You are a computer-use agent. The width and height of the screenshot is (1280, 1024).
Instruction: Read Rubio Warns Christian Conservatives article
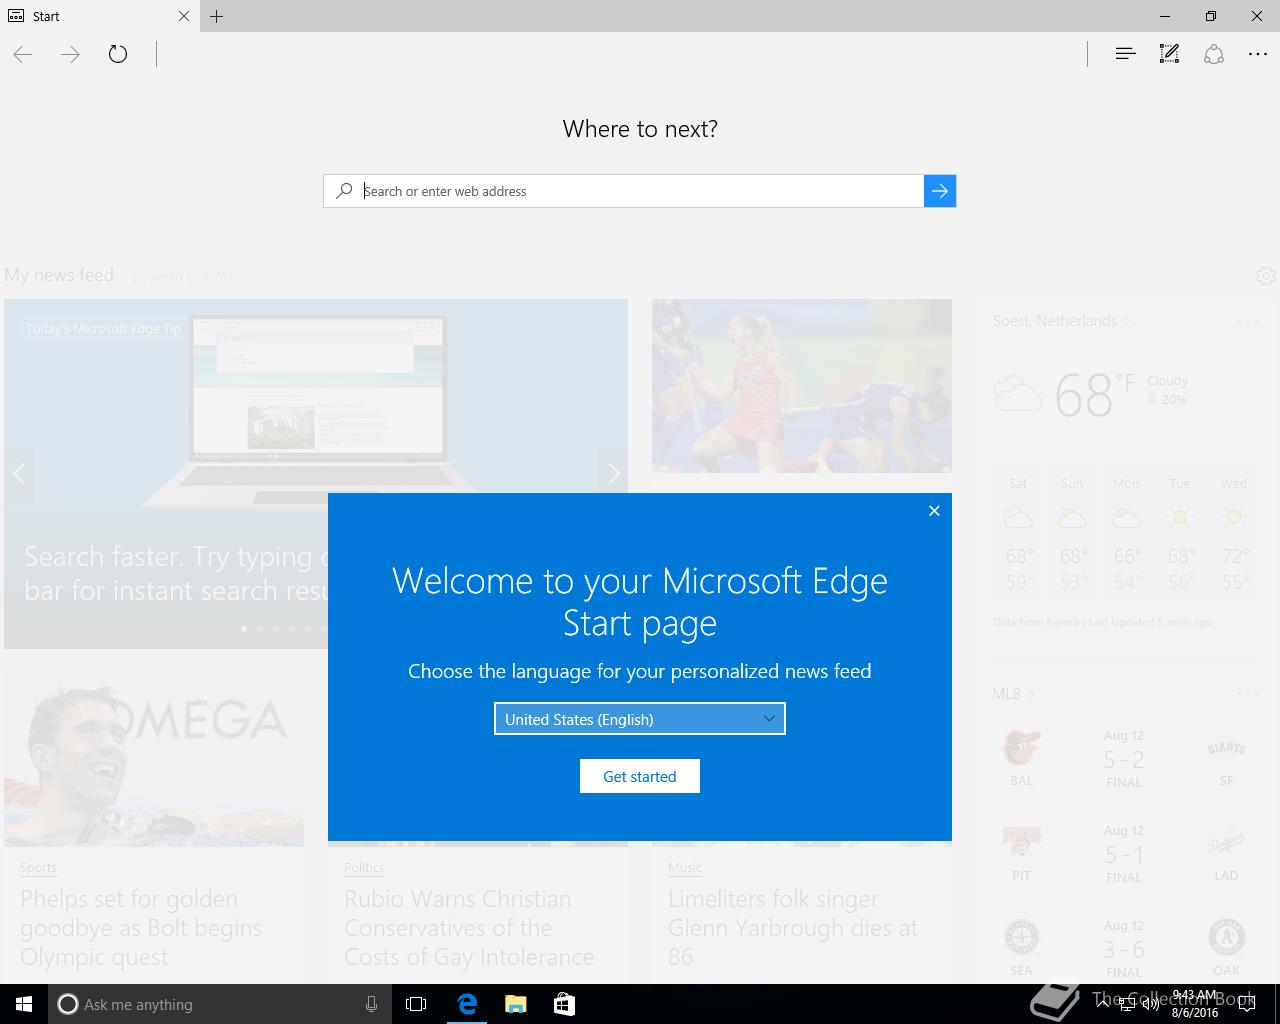[469, 928]
